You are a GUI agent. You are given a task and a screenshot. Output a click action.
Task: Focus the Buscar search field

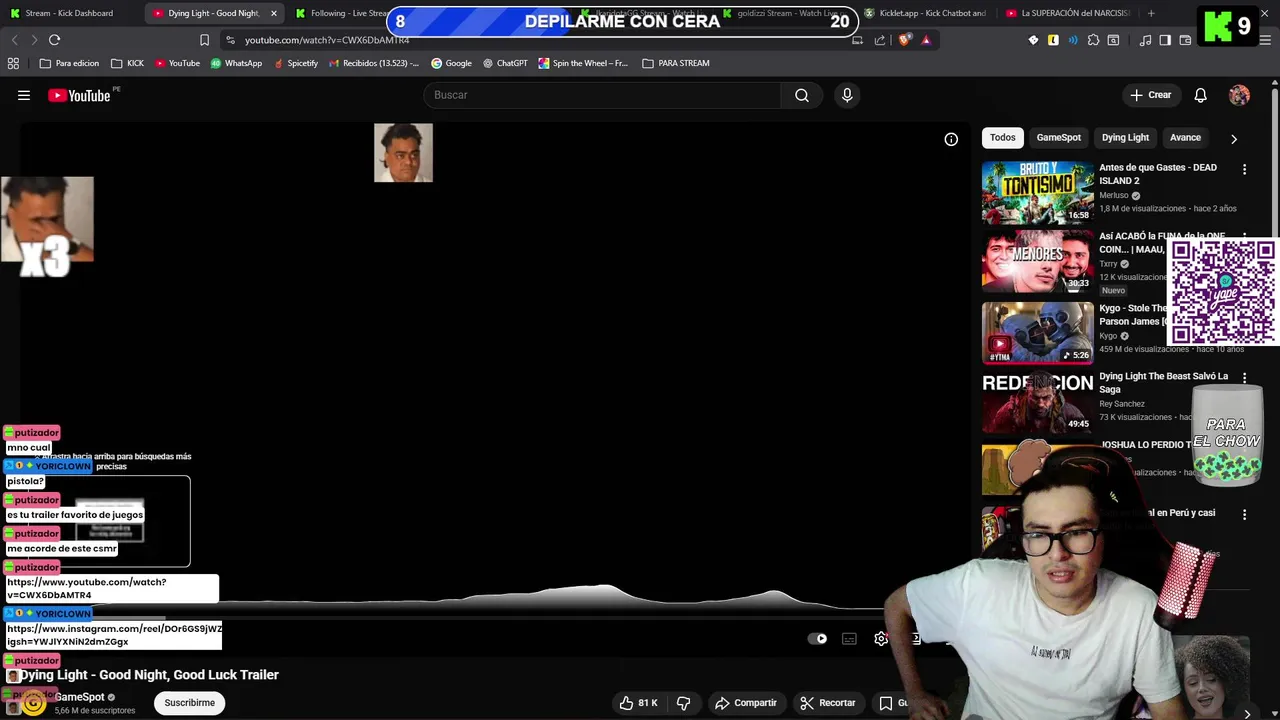(x=603, y=95)
